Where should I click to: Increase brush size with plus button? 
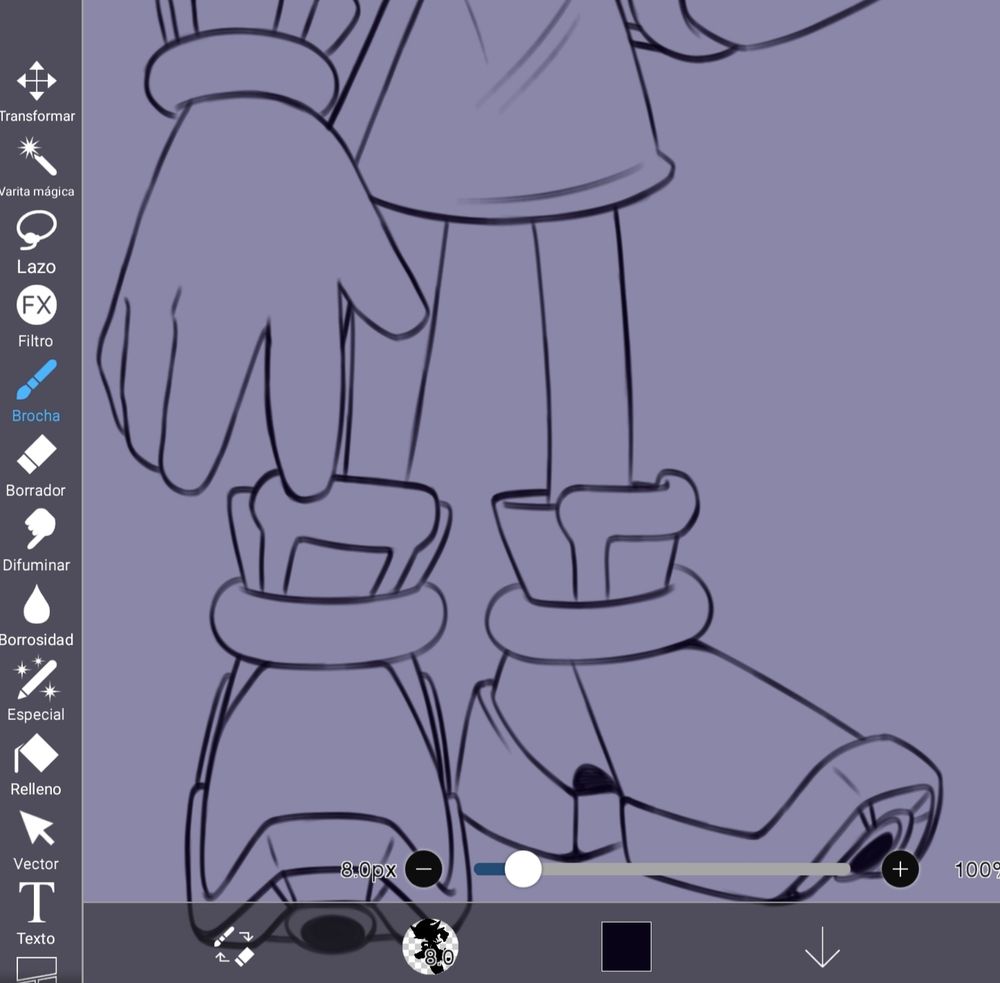coord(900,869)
